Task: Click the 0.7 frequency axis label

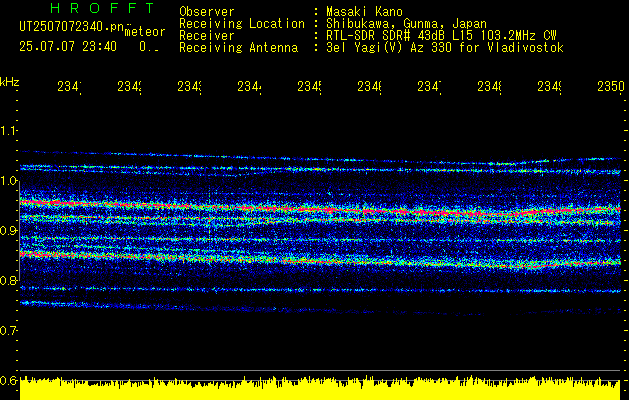Action: coord(8,330)
